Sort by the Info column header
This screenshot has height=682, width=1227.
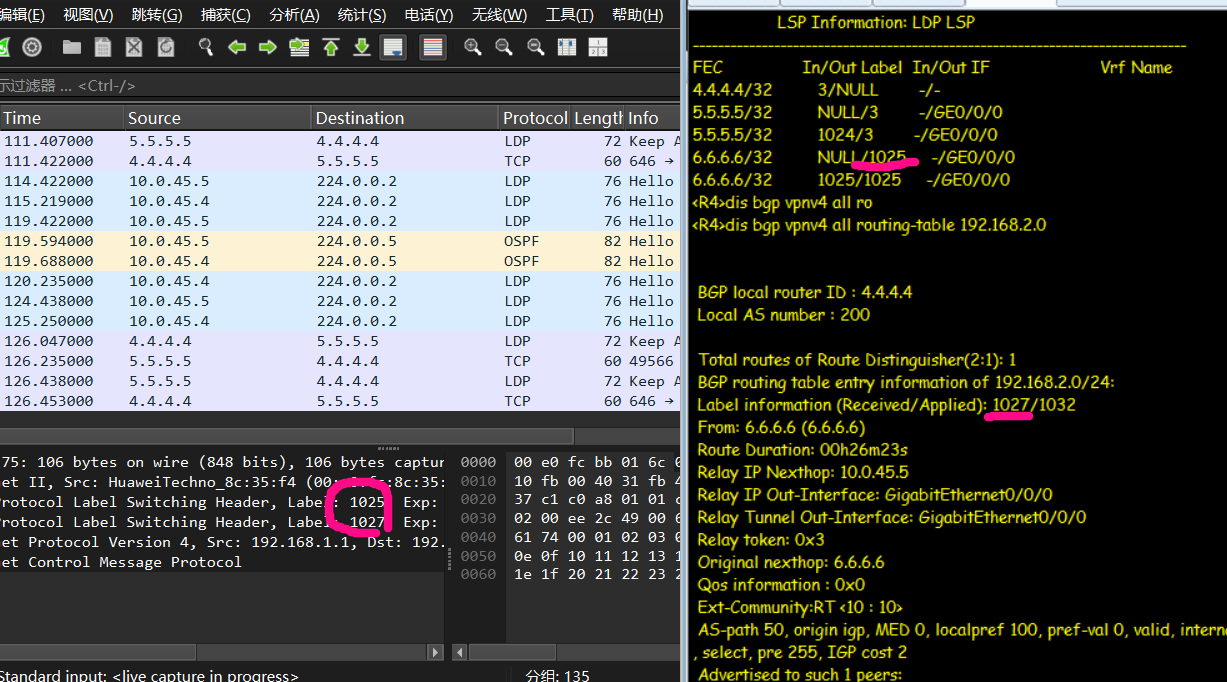(x=652, y=118)
